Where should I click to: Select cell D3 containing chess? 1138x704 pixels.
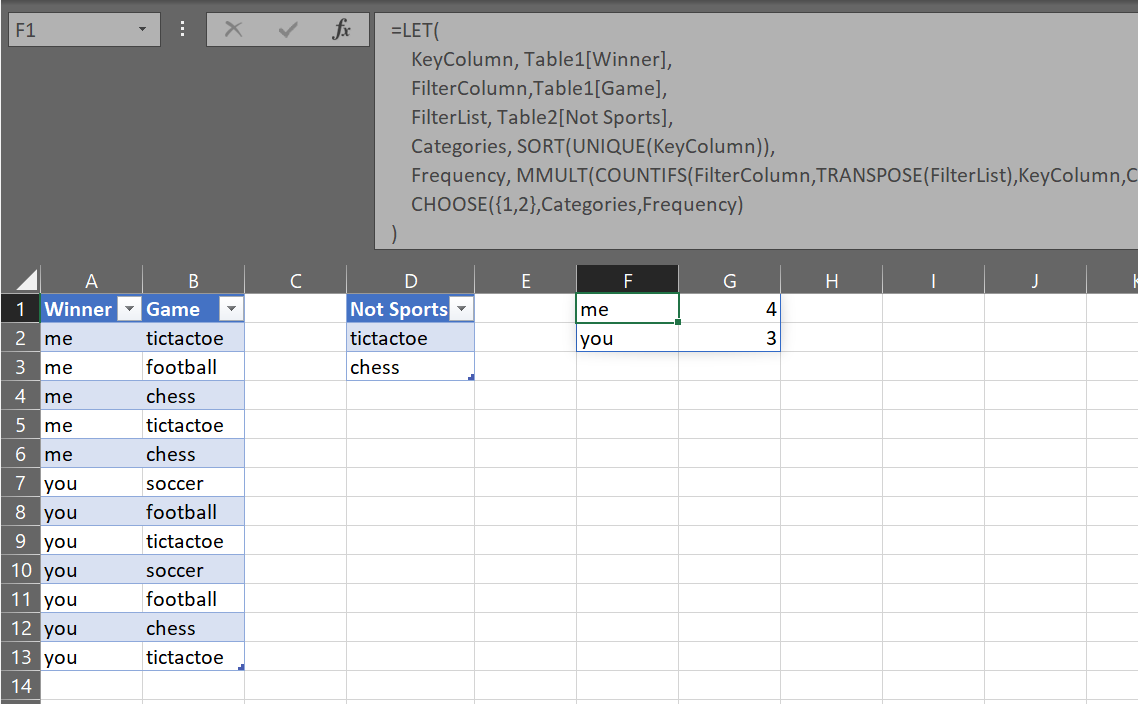[411, 367]
